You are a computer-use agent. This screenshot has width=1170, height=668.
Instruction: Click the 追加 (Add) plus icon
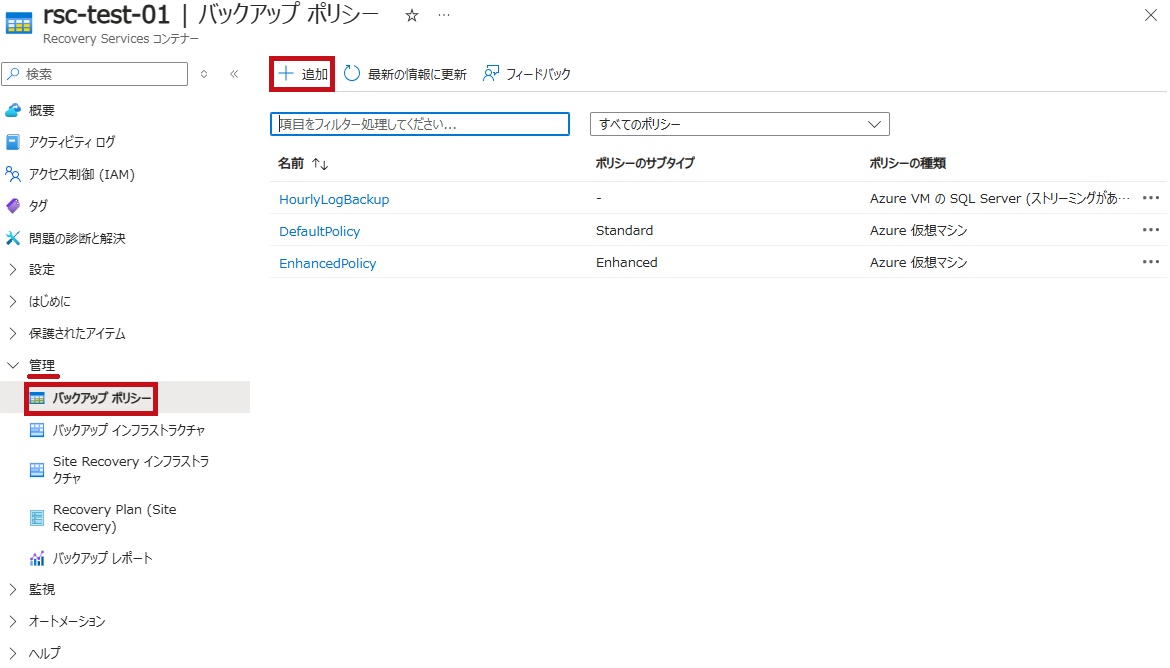(x=286, y=73)
